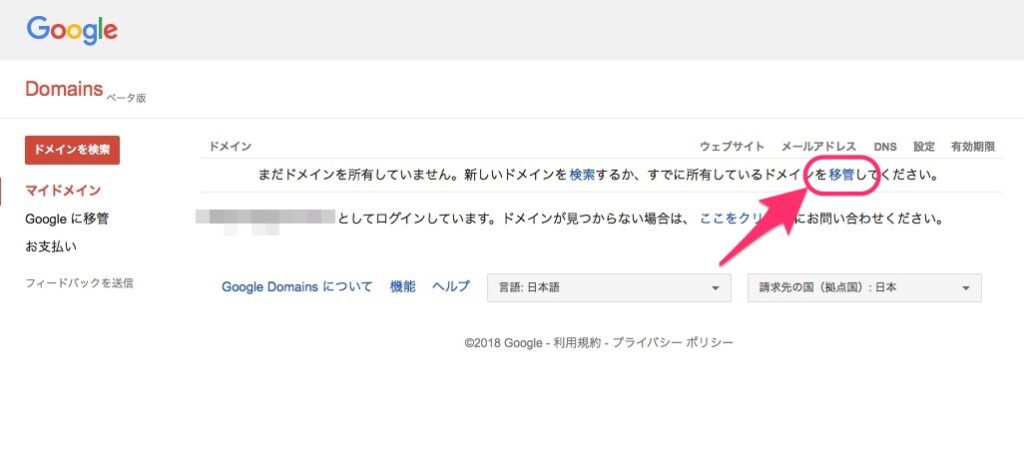The height and width of the screenshot is (449, 1024).
Task: Open プライバシー ポリシー link in footer
Action: (673, 343)
